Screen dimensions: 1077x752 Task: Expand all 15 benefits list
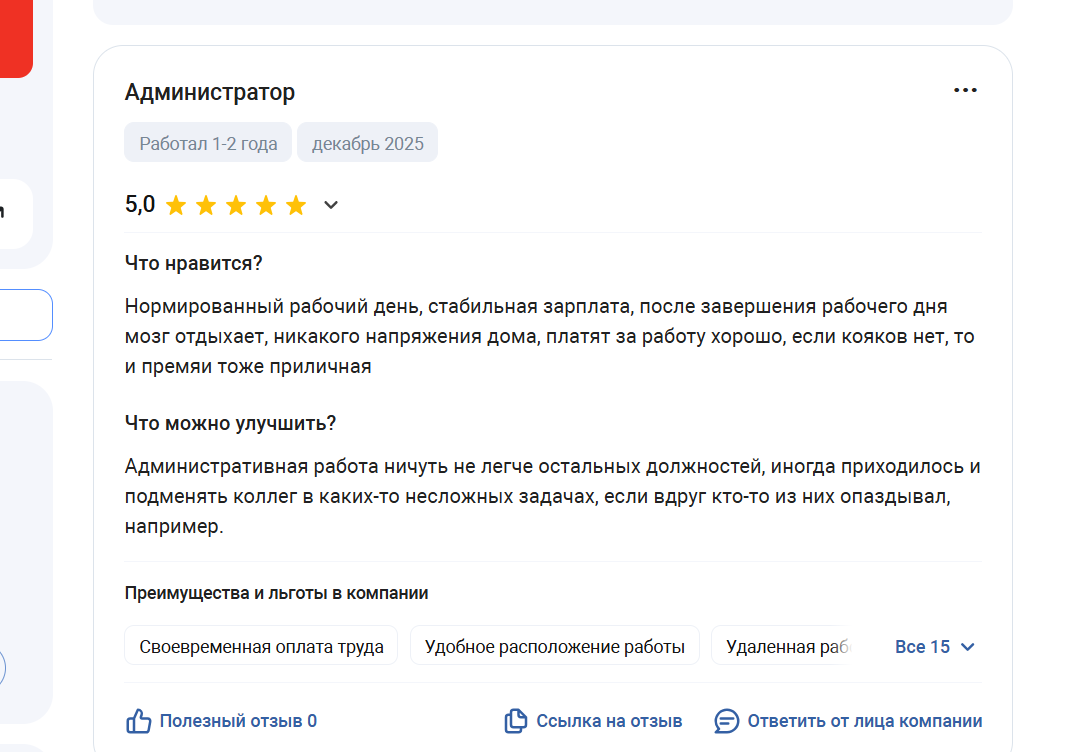click(923, 647)
